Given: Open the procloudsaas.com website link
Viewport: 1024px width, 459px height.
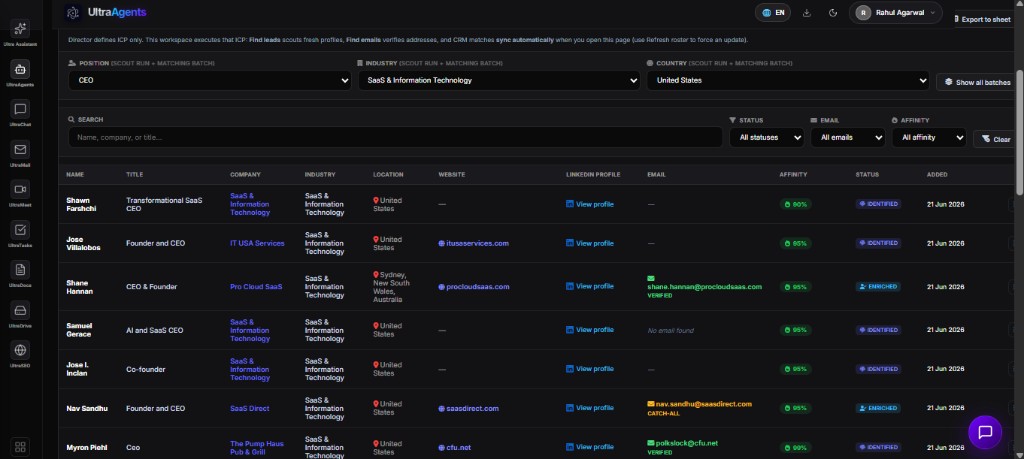Looking at the screenshot, I should [x=473, y=287].
